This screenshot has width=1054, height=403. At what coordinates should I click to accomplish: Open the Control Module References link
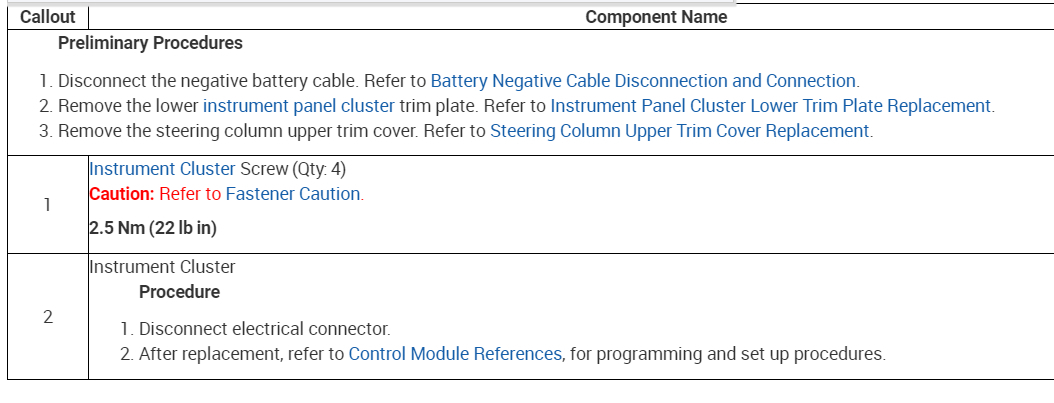point(455,353)
